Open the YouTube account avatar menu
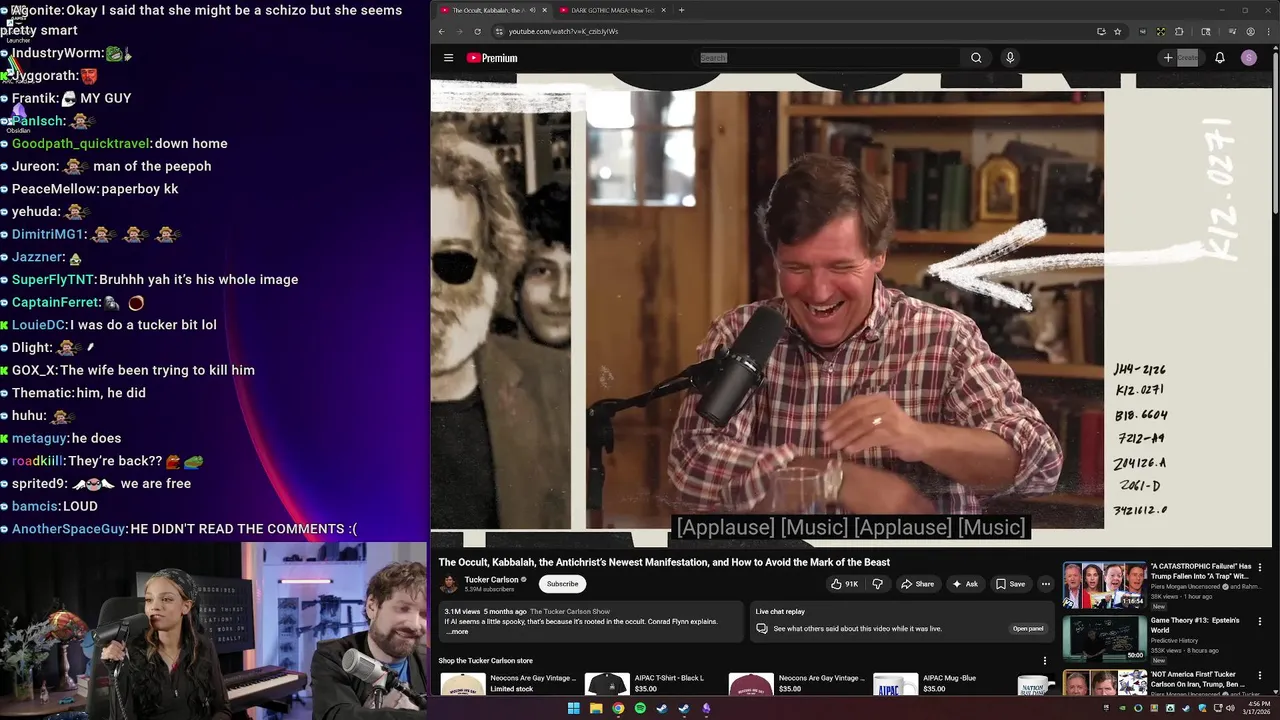The width and height of the screenshot is (1280, 720). (x=1249, y=58)
